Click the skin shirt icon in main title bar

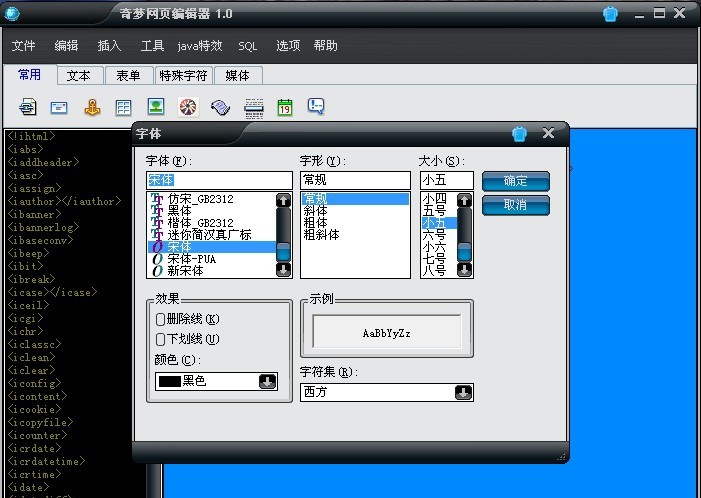pyautogui.click(x=610, y=14)
